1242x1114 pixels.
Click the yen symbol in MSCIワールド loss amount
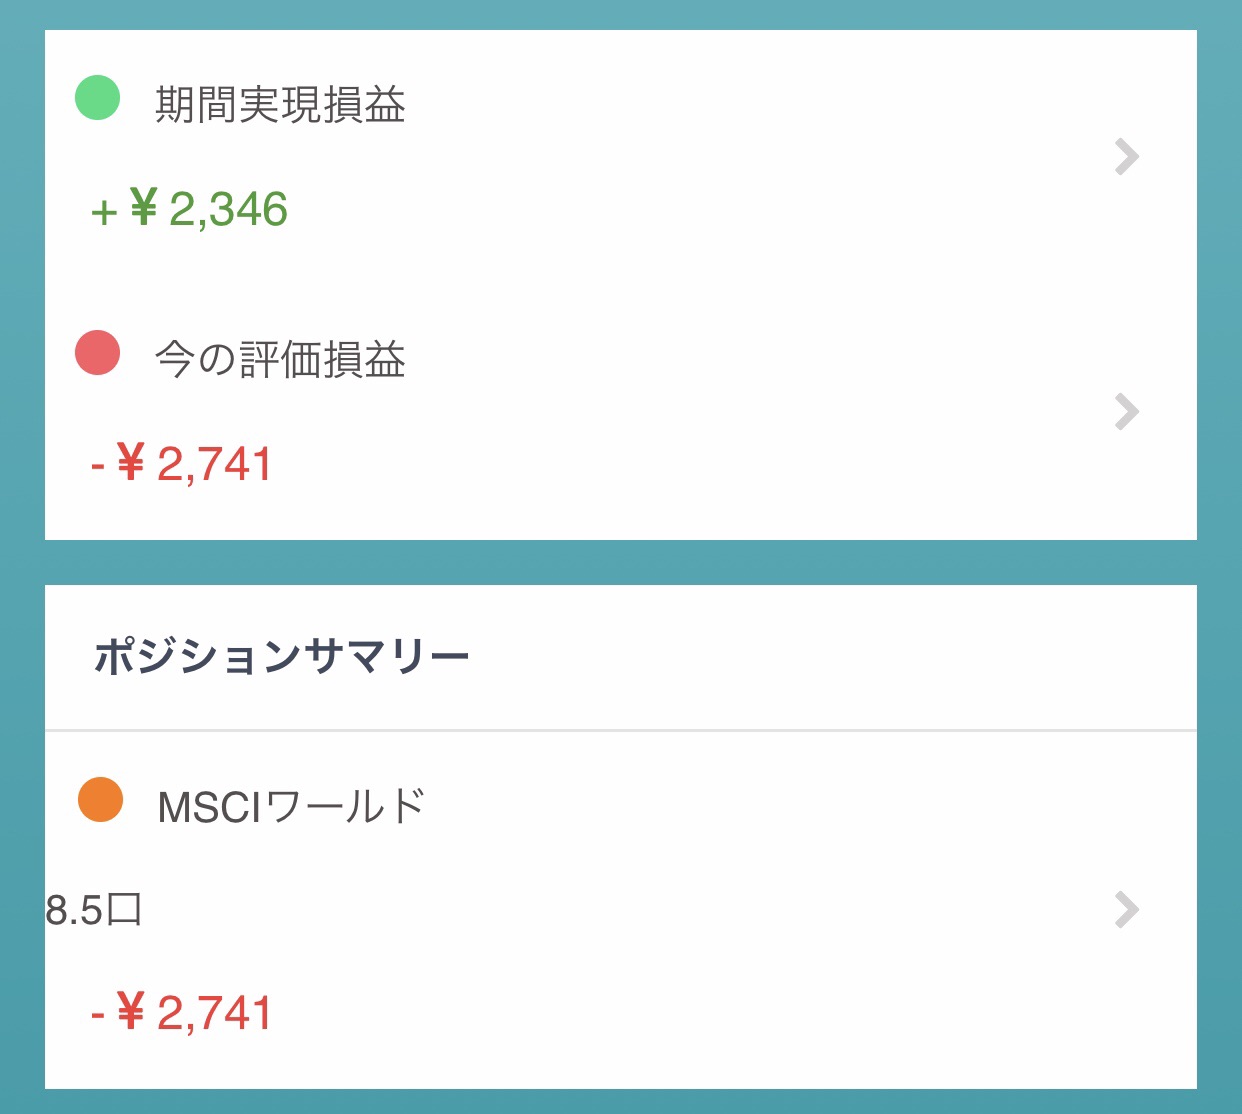(x=131, y=1011)
